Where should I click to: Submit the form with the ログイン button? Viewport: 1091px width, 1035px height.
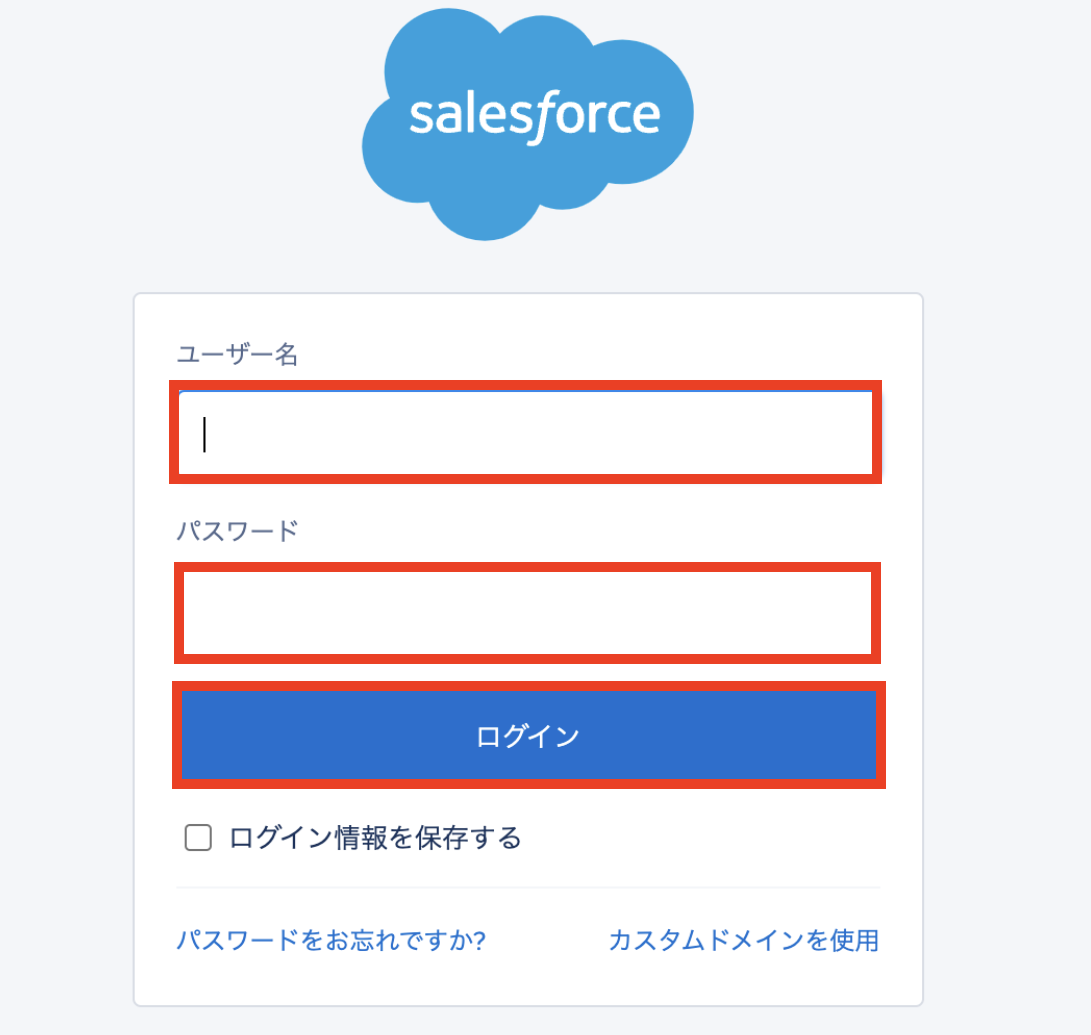point(527,737)
